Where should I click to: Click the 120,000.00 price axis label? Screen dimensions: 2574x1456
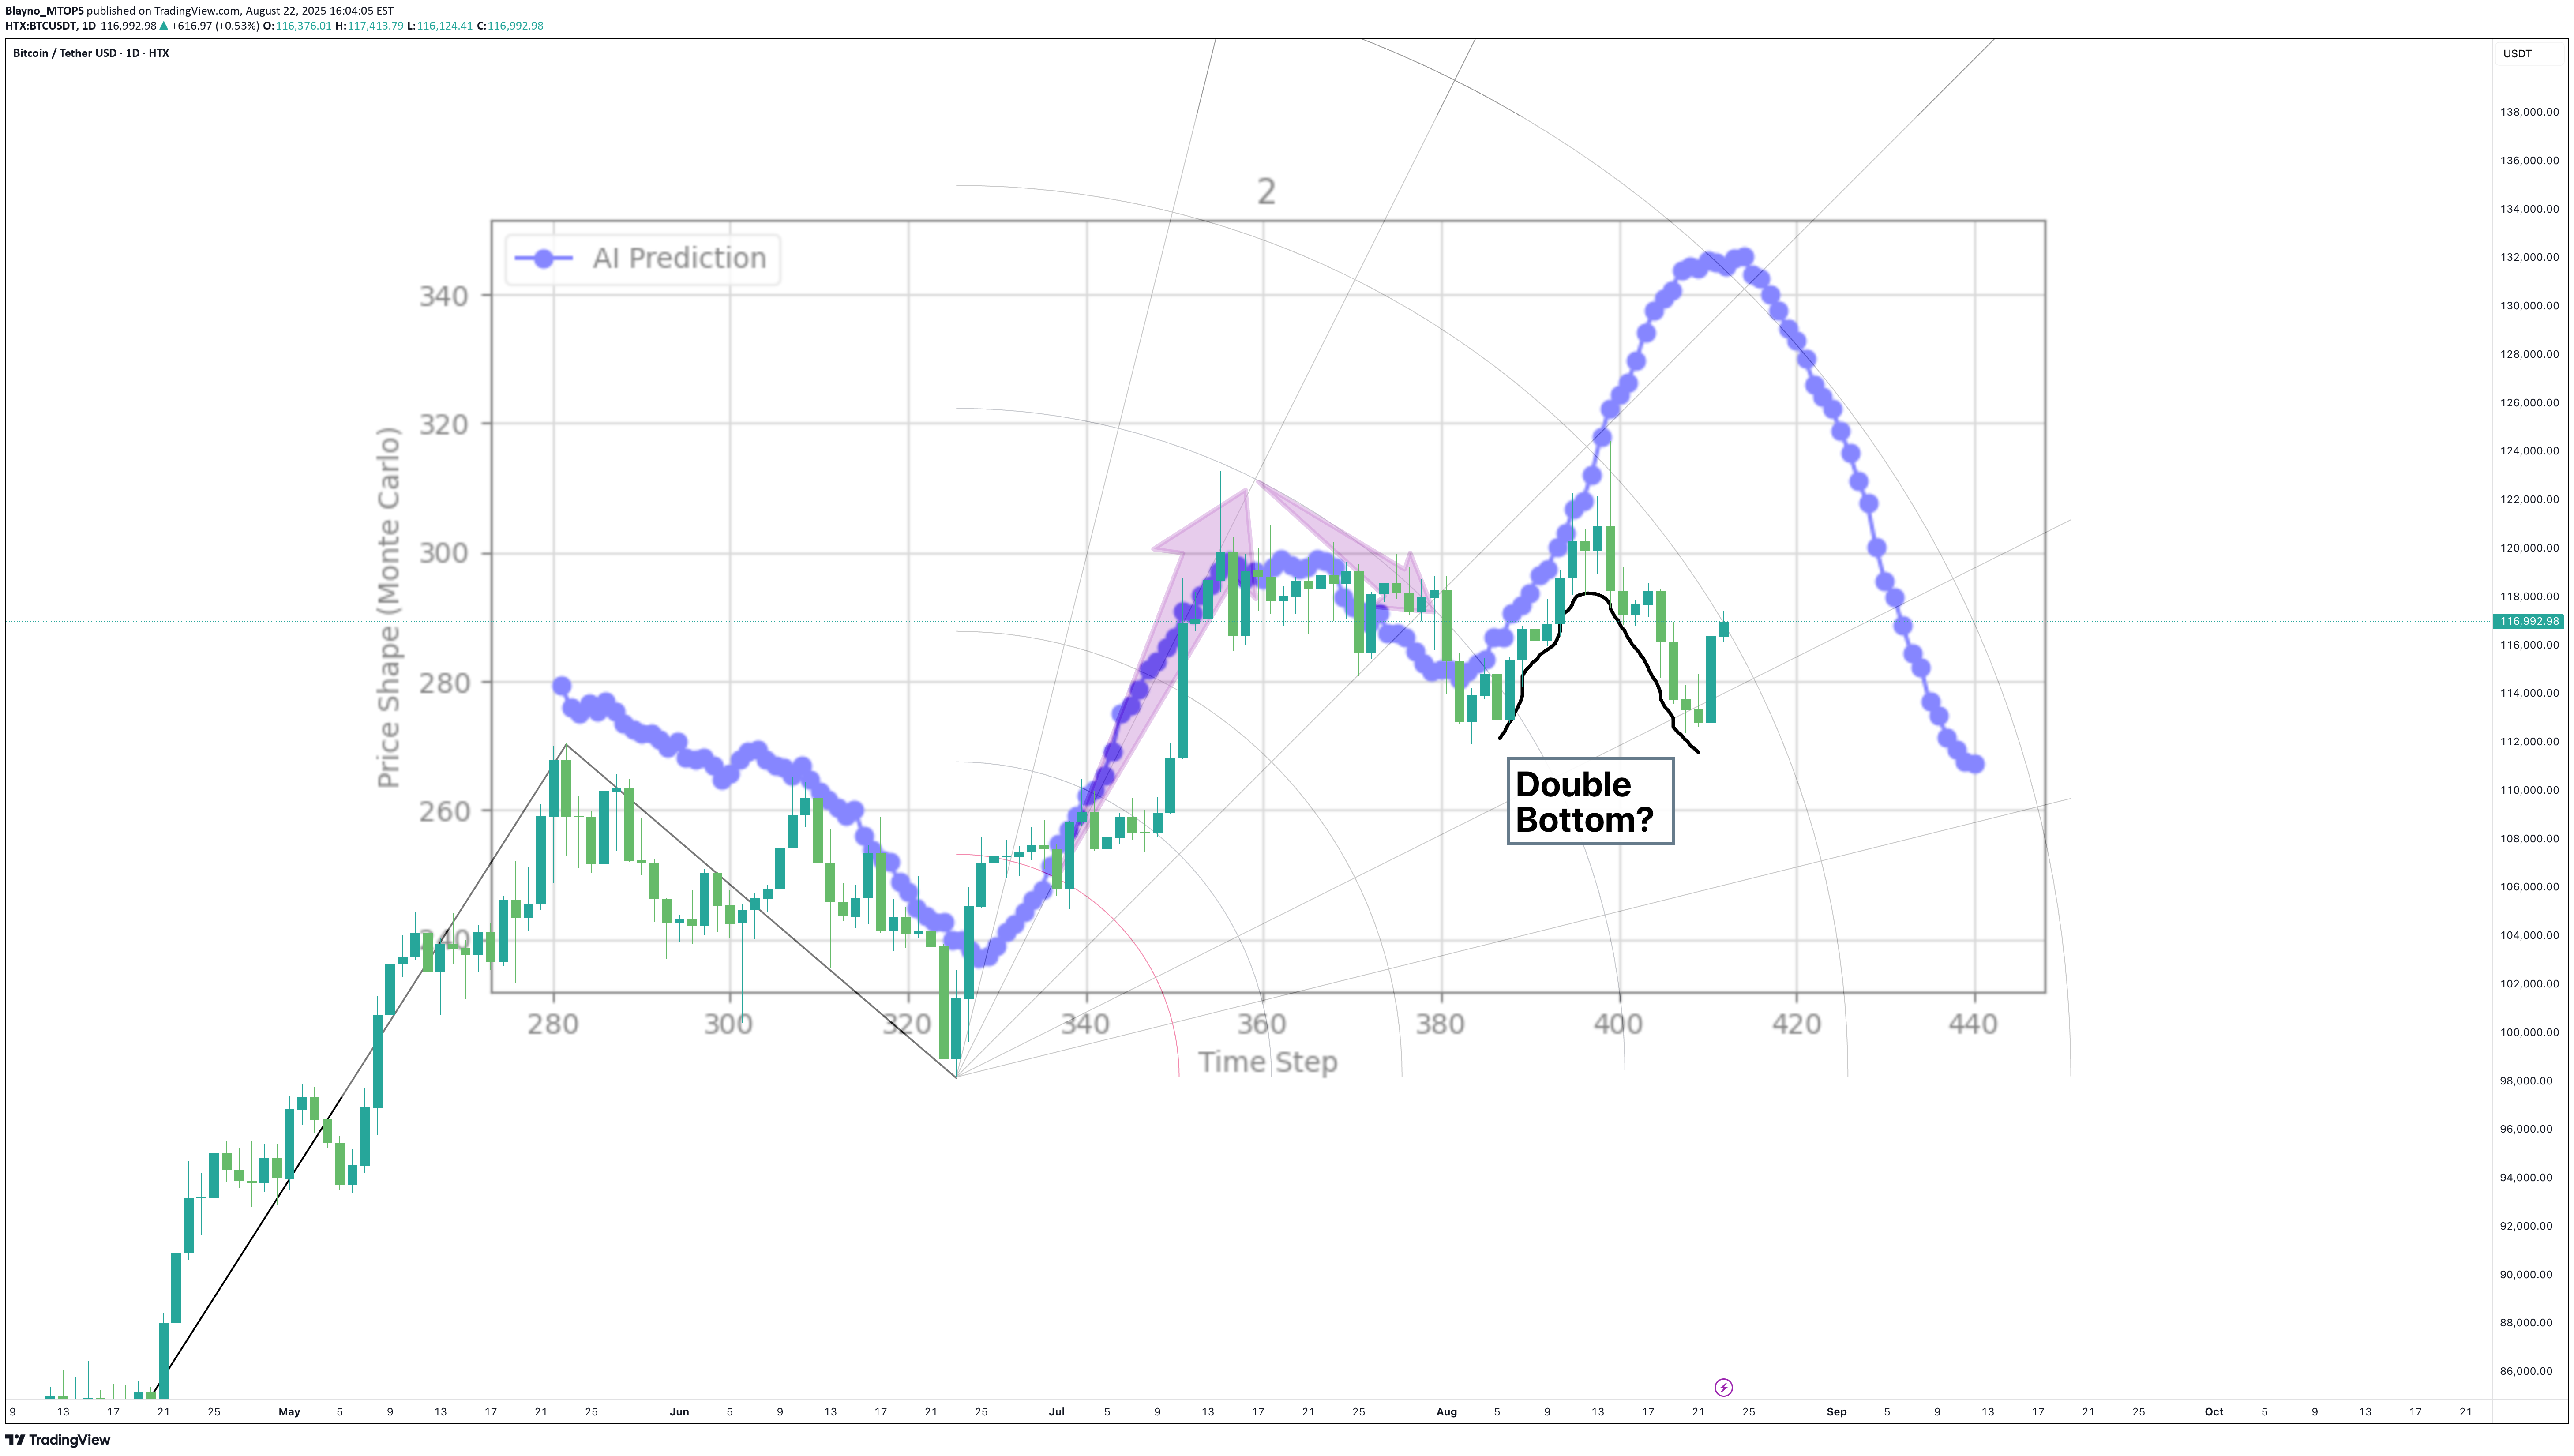pyautogui.click(x=2529, y=548)
